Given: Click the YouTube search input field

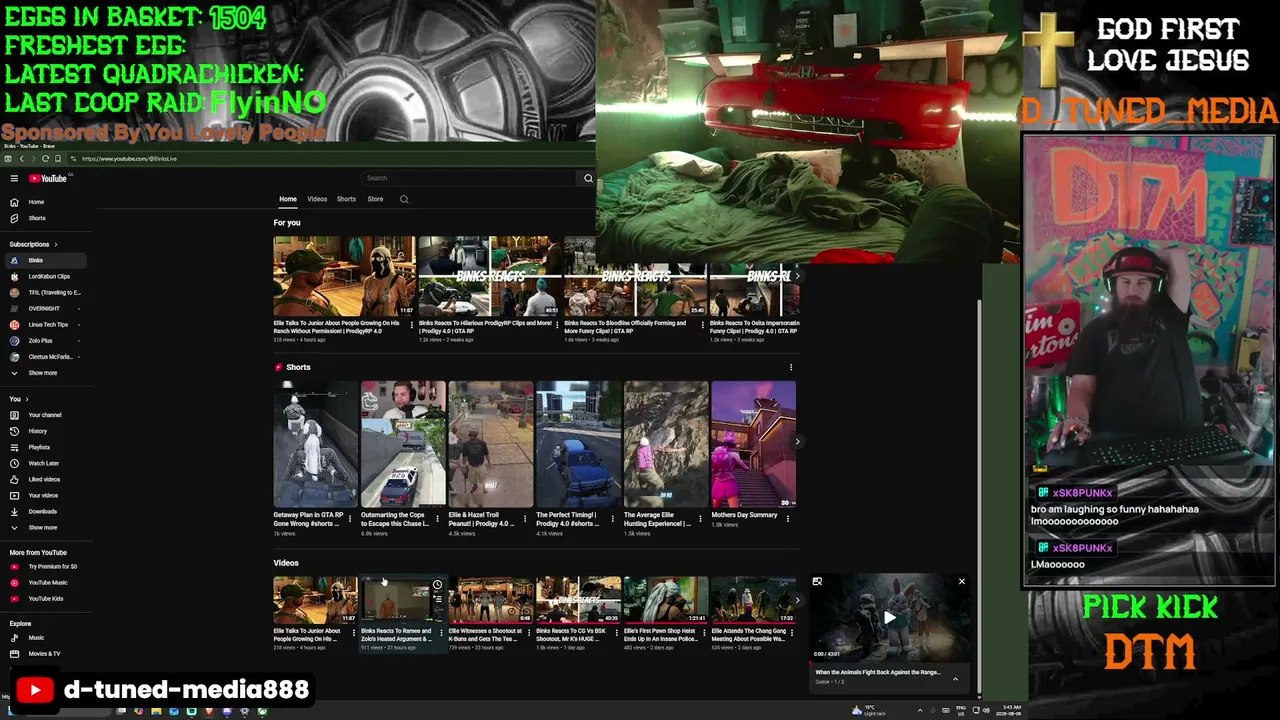Looking at the screenshot, I should click(x=470, y=178).
